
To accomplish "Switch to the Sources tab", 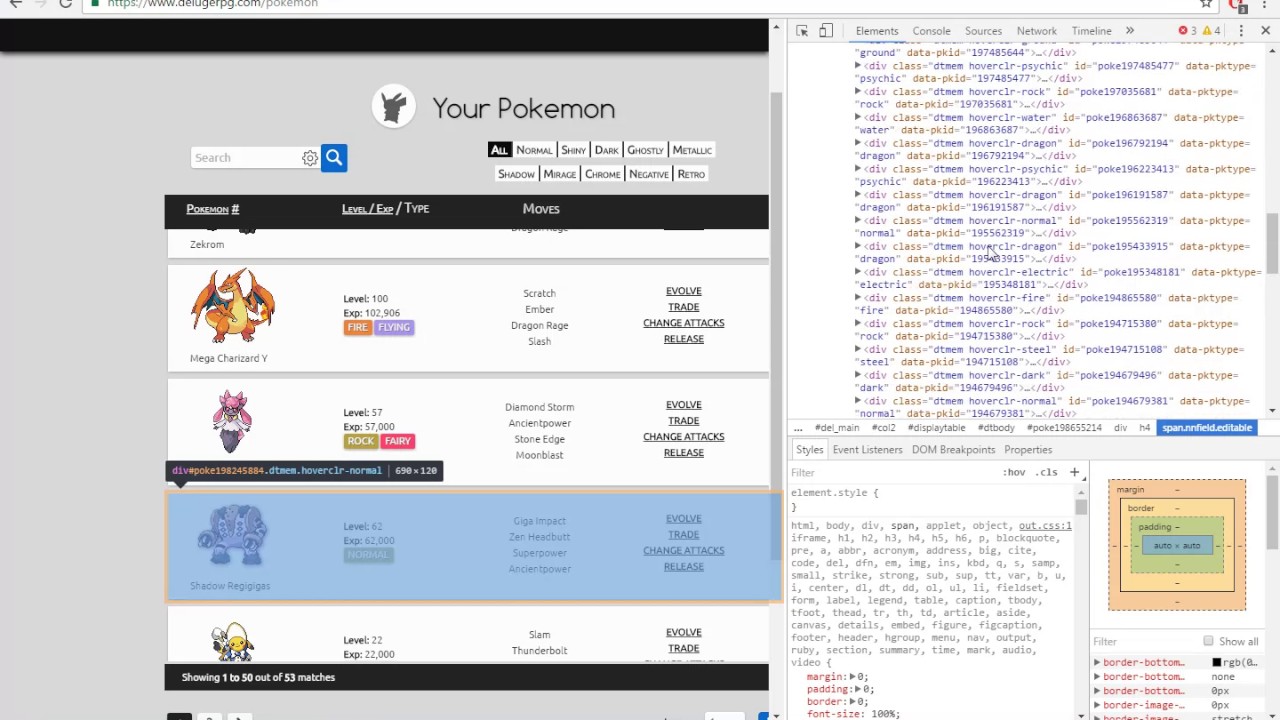I will point(983,31).
